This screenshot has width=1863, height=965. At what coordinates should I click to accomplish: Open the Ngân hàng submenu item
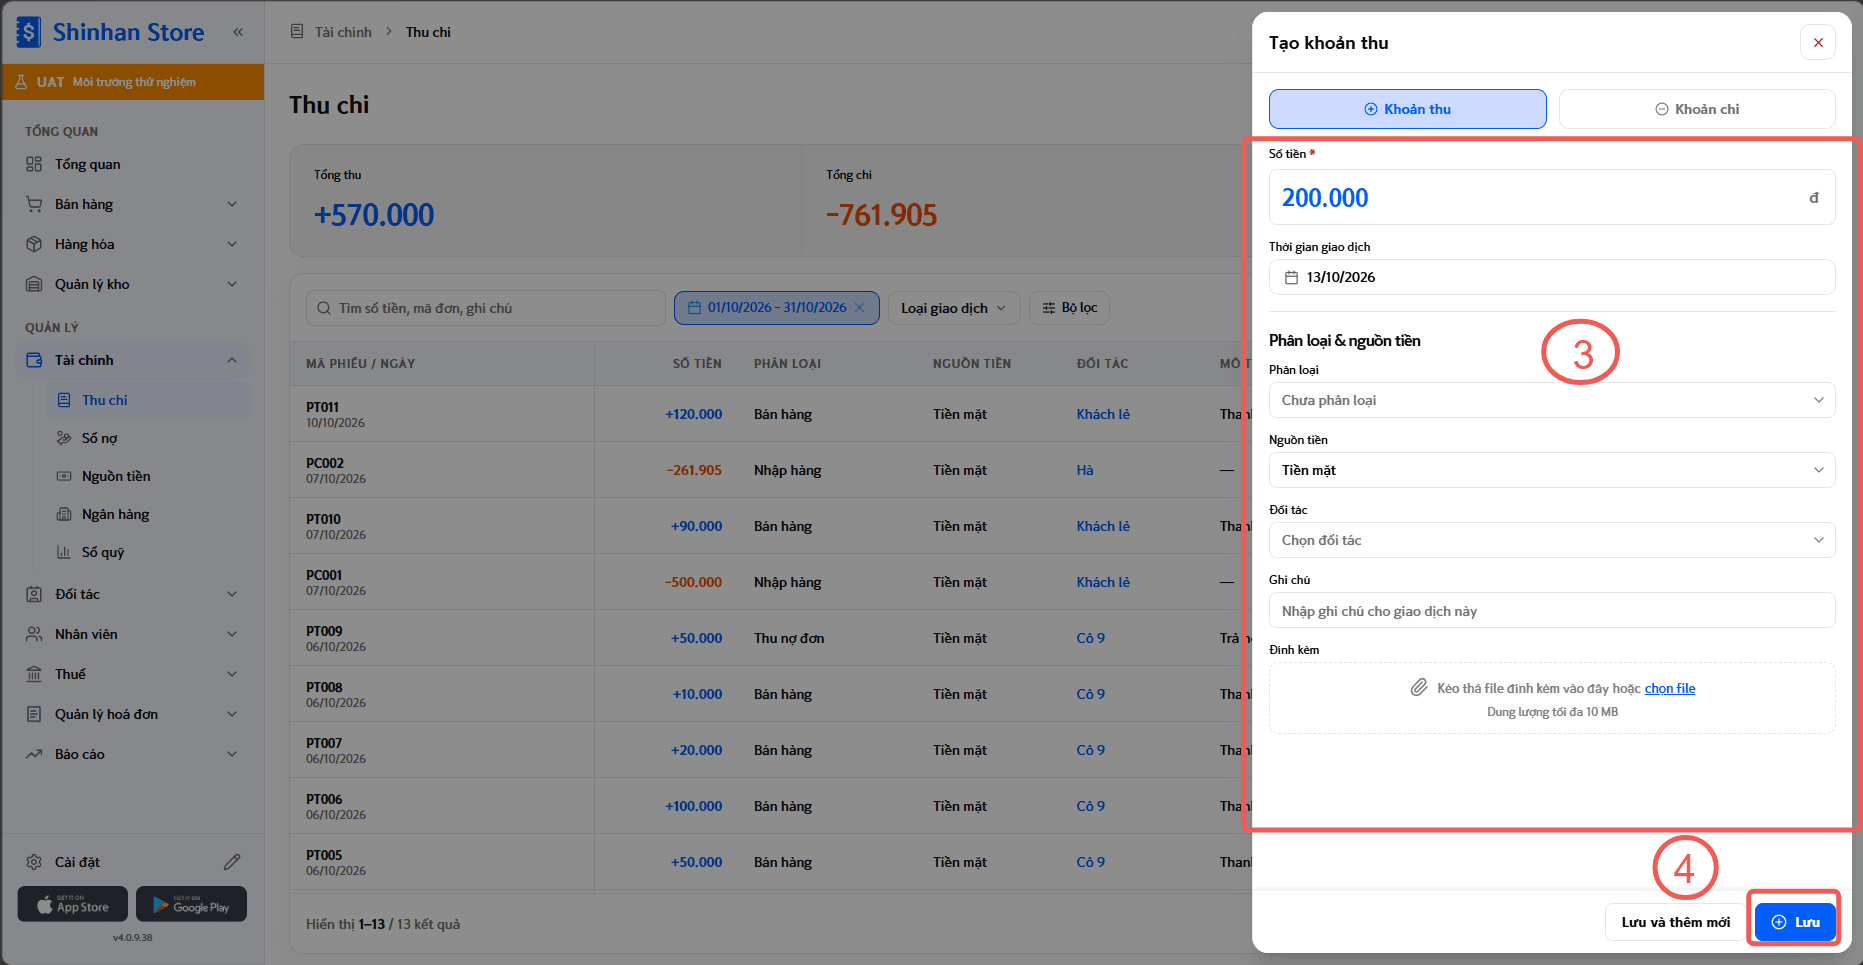point(150,514)
